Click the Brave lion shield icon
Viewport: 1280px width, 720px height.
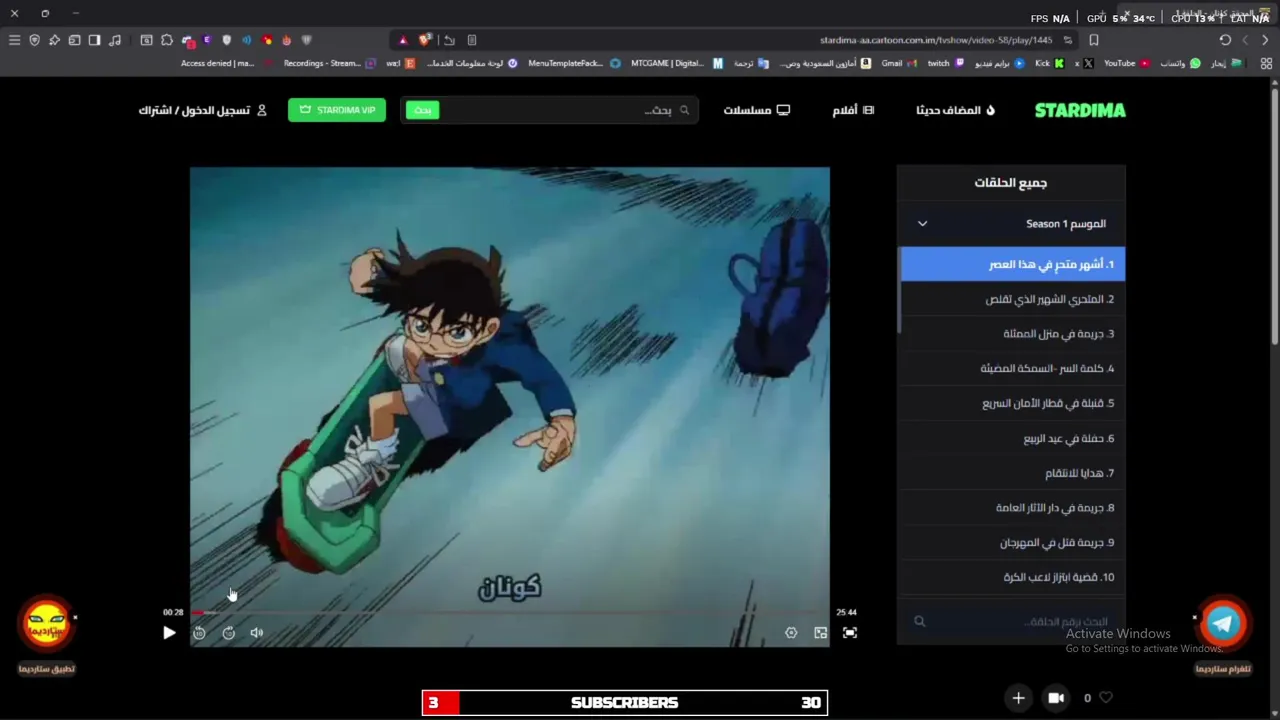point(425,40)
